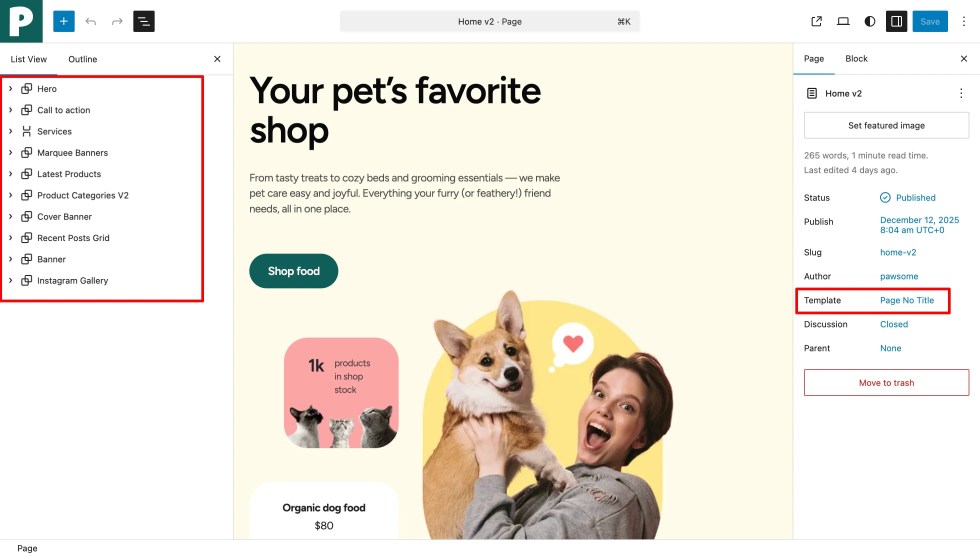Expand the Hero block in list view
Screen dimensions: 980x556
tap(11, 89)
